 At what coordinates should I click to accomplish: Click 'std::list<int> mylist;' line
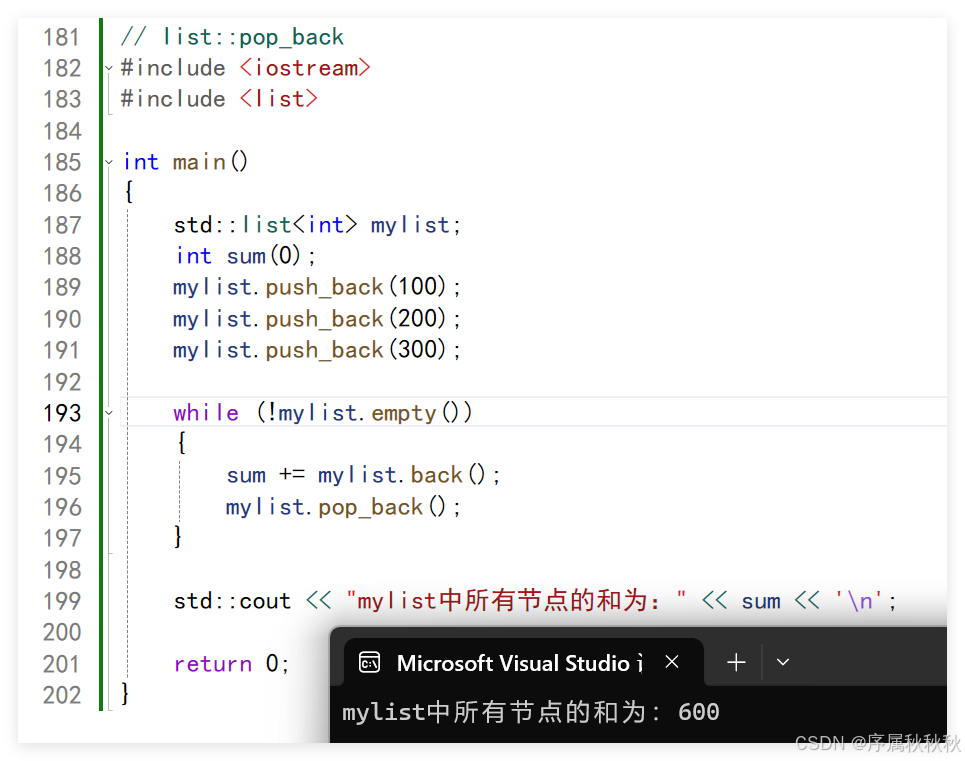pyautogui.click(x=317, y=225)
